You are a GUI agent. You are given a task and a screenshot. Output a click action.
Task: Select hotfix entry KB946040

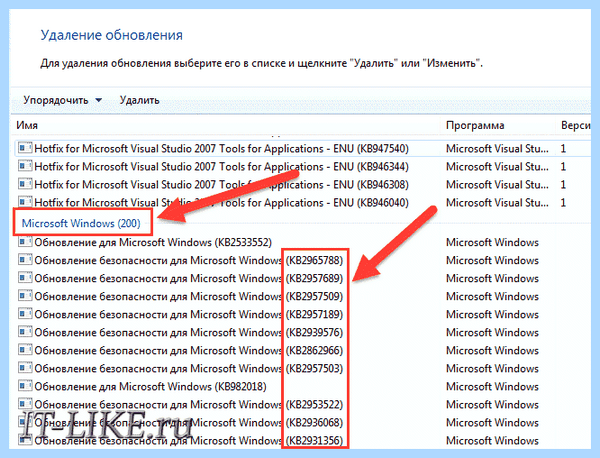222,202
